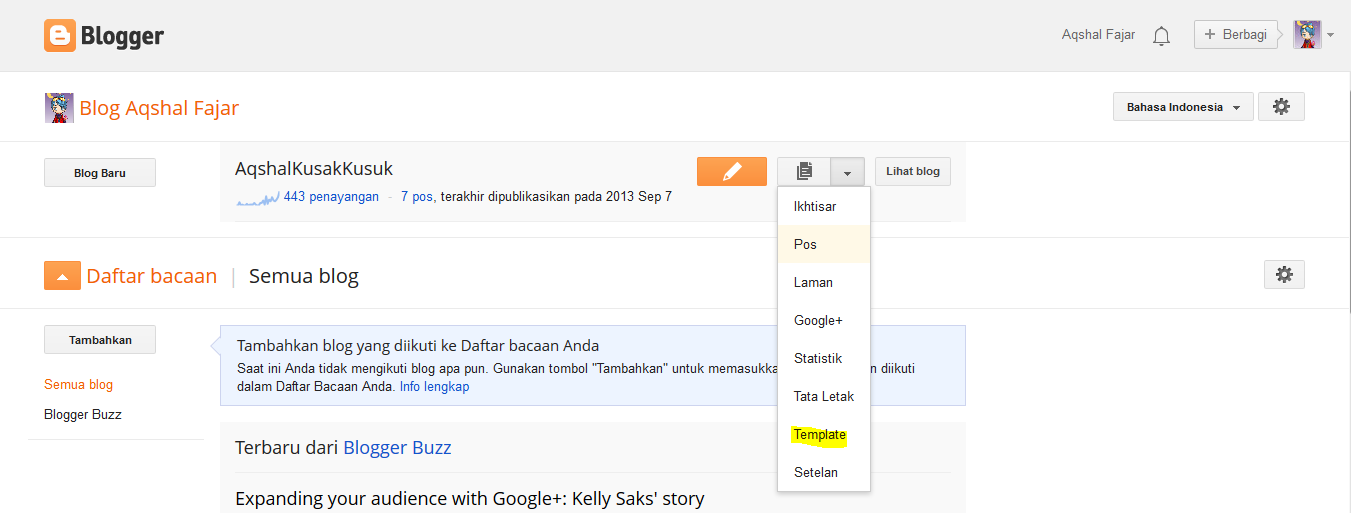The image size is (1351, 513).
Task: Open the 443 penayangan link
Action: [x=331, y=197]
